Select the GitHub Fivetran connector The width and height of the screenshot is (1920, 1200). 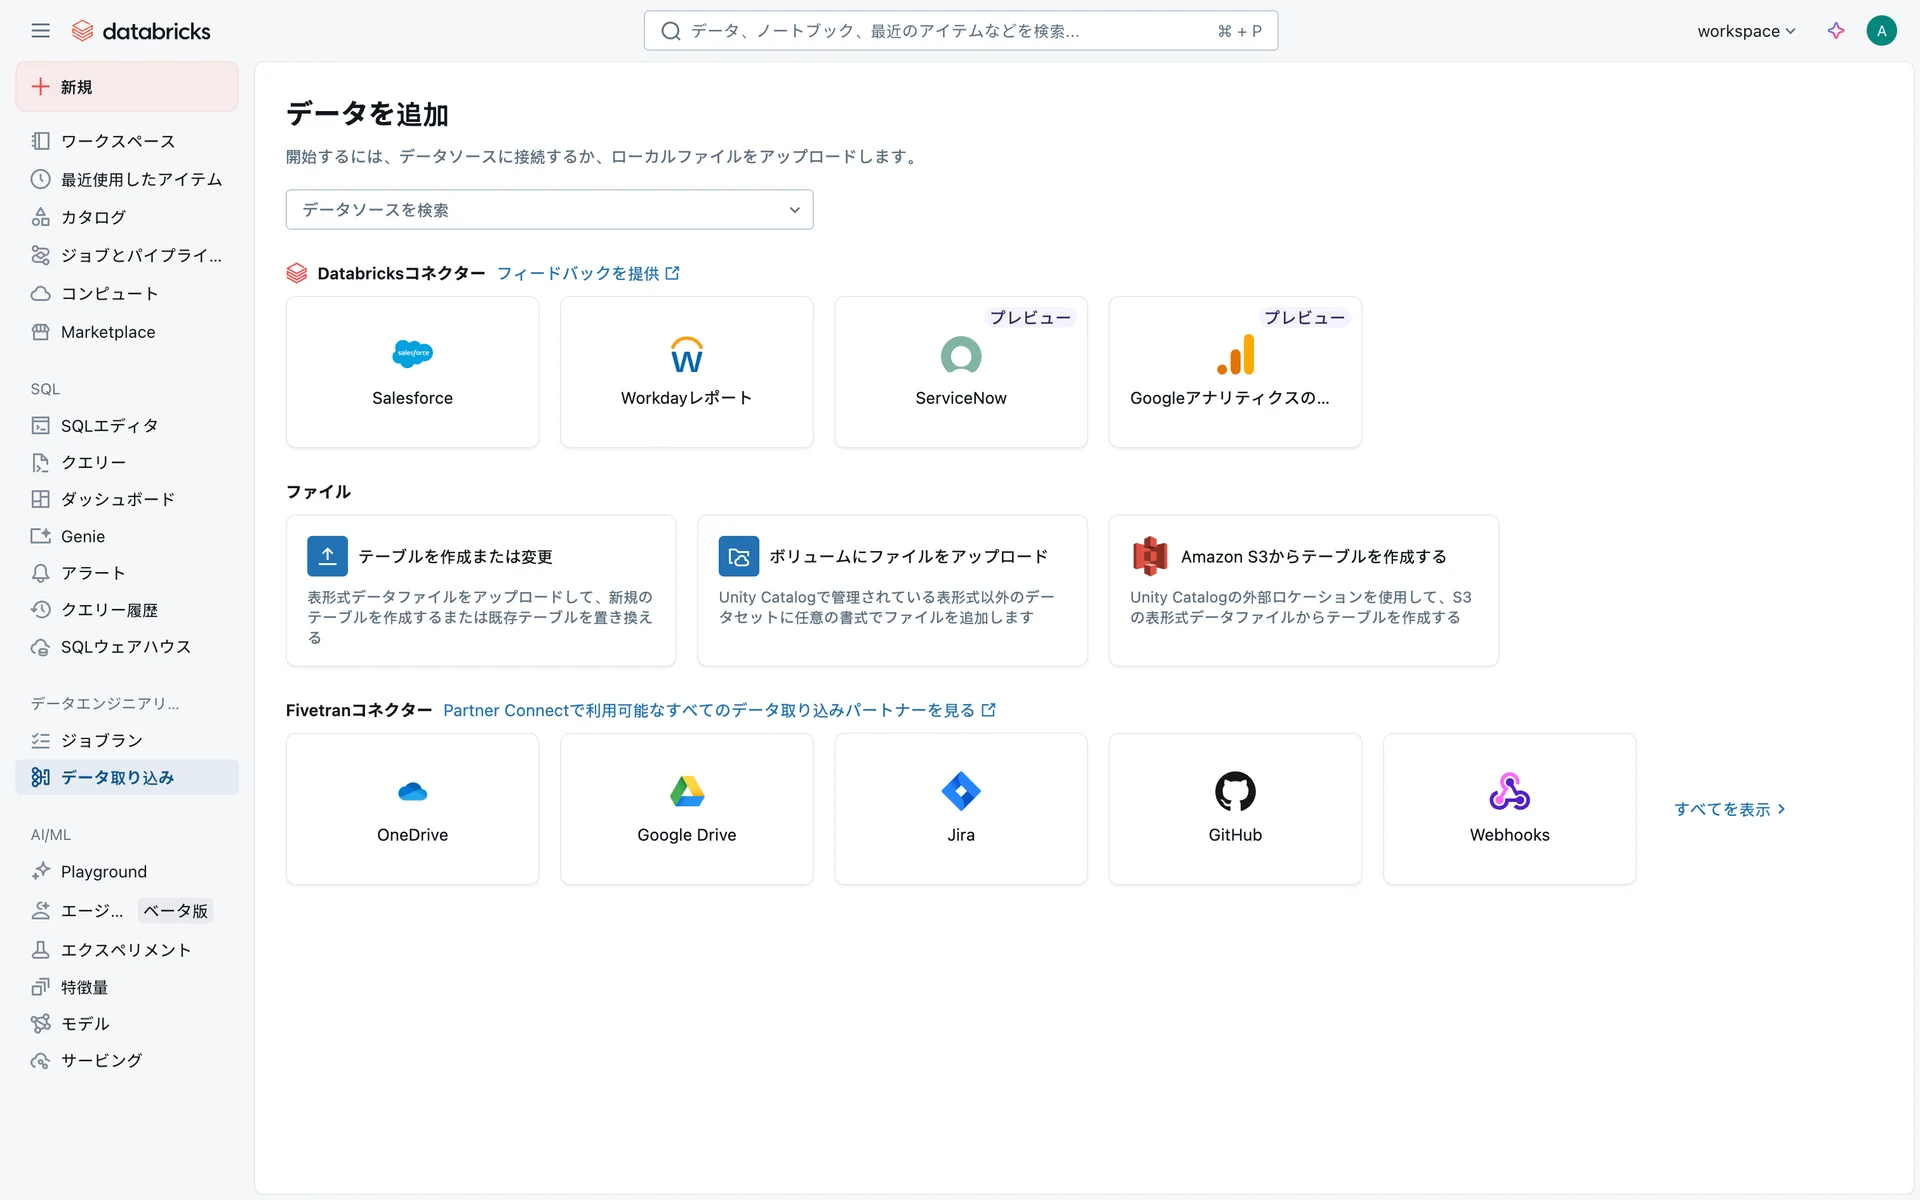(x=1235, y=808)
